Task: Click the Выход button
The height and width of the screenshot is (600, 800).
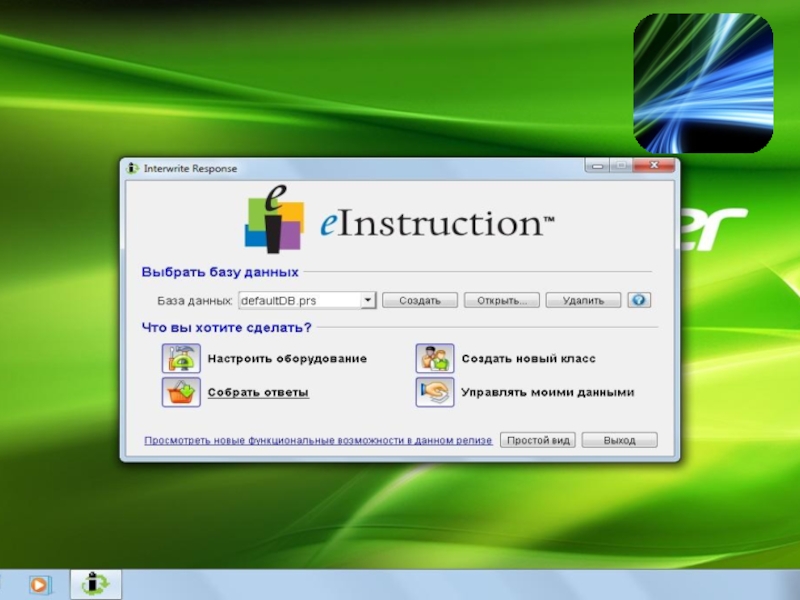Action: point(619,440)
